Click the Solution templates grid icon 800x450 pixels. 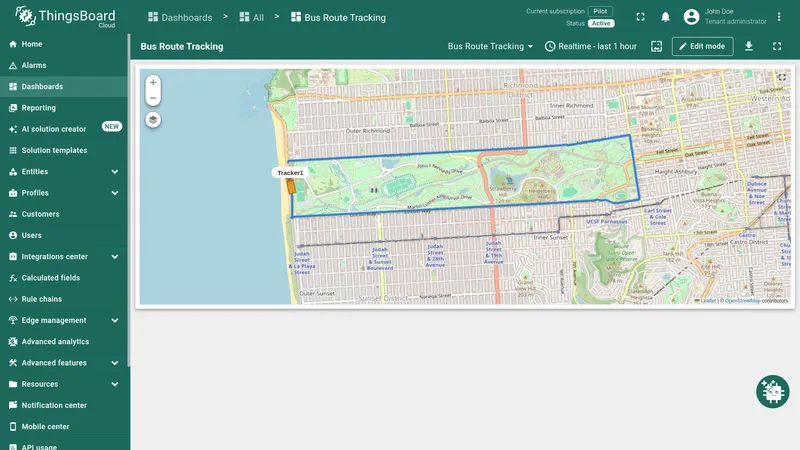[13, 151]
